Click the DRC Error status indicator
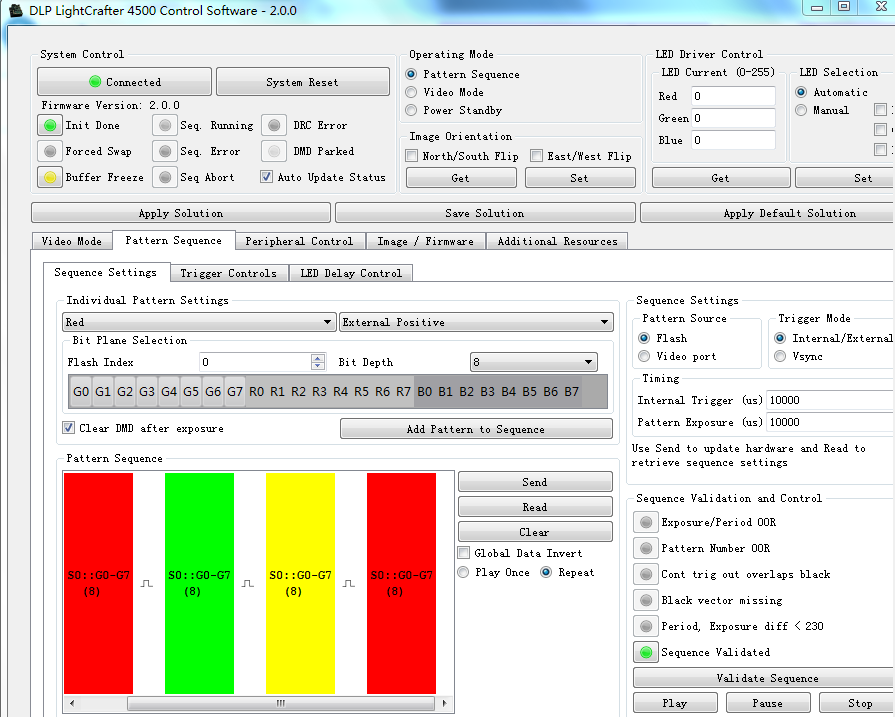The image size is (895, 717). (274, 125)
